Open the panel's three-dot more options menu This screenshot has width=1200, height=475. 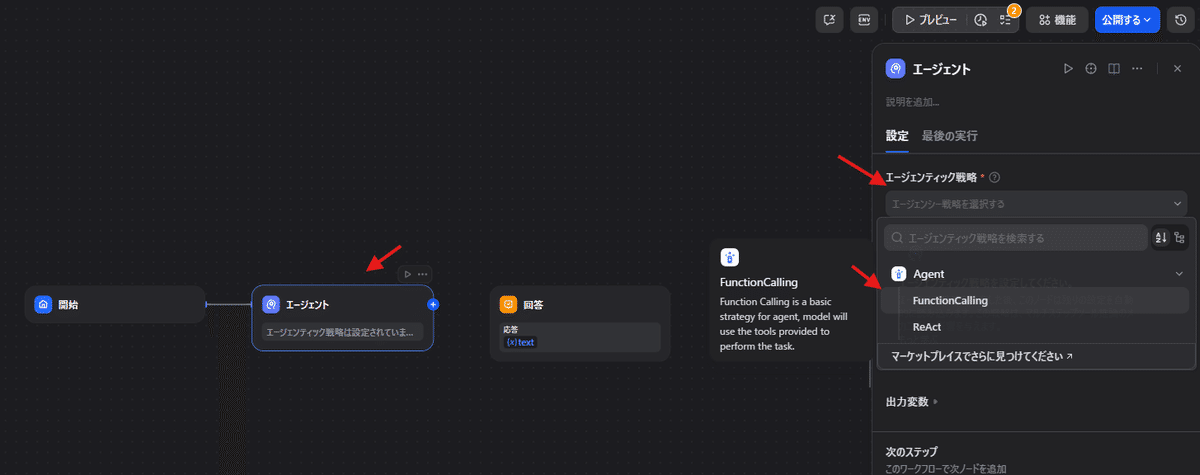(1137, 69)
